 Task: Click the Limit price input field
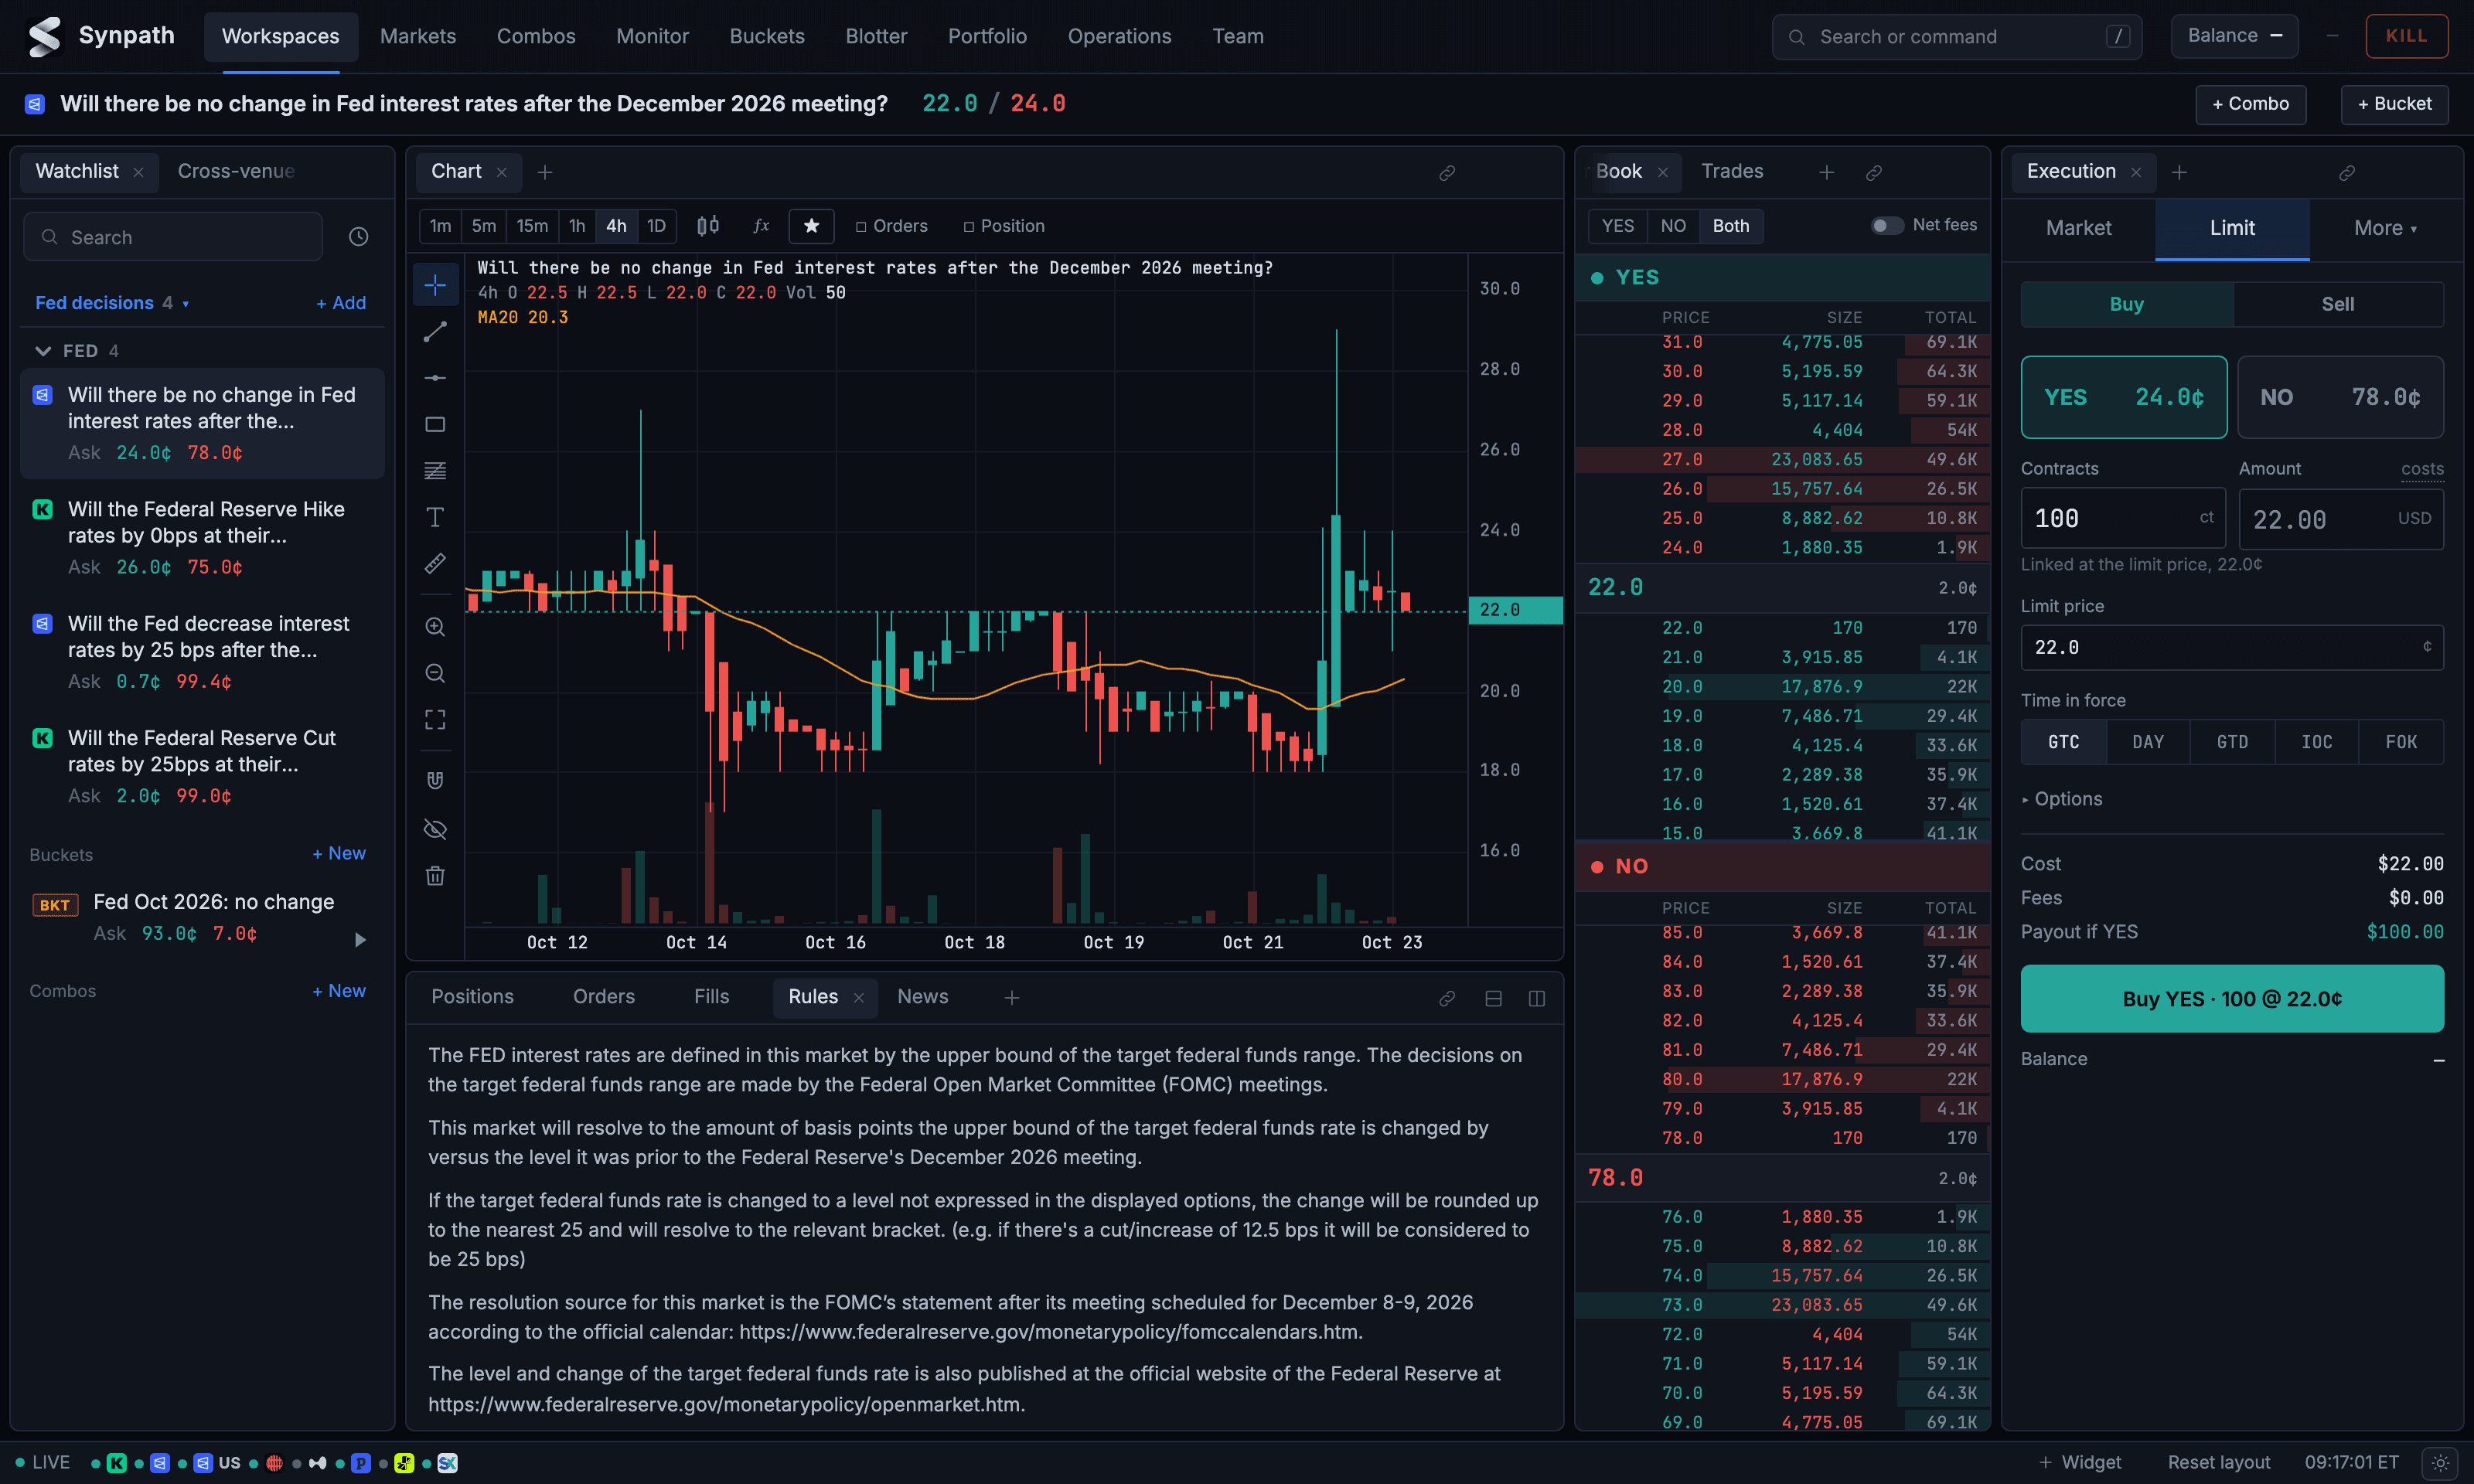point(2232,648)
